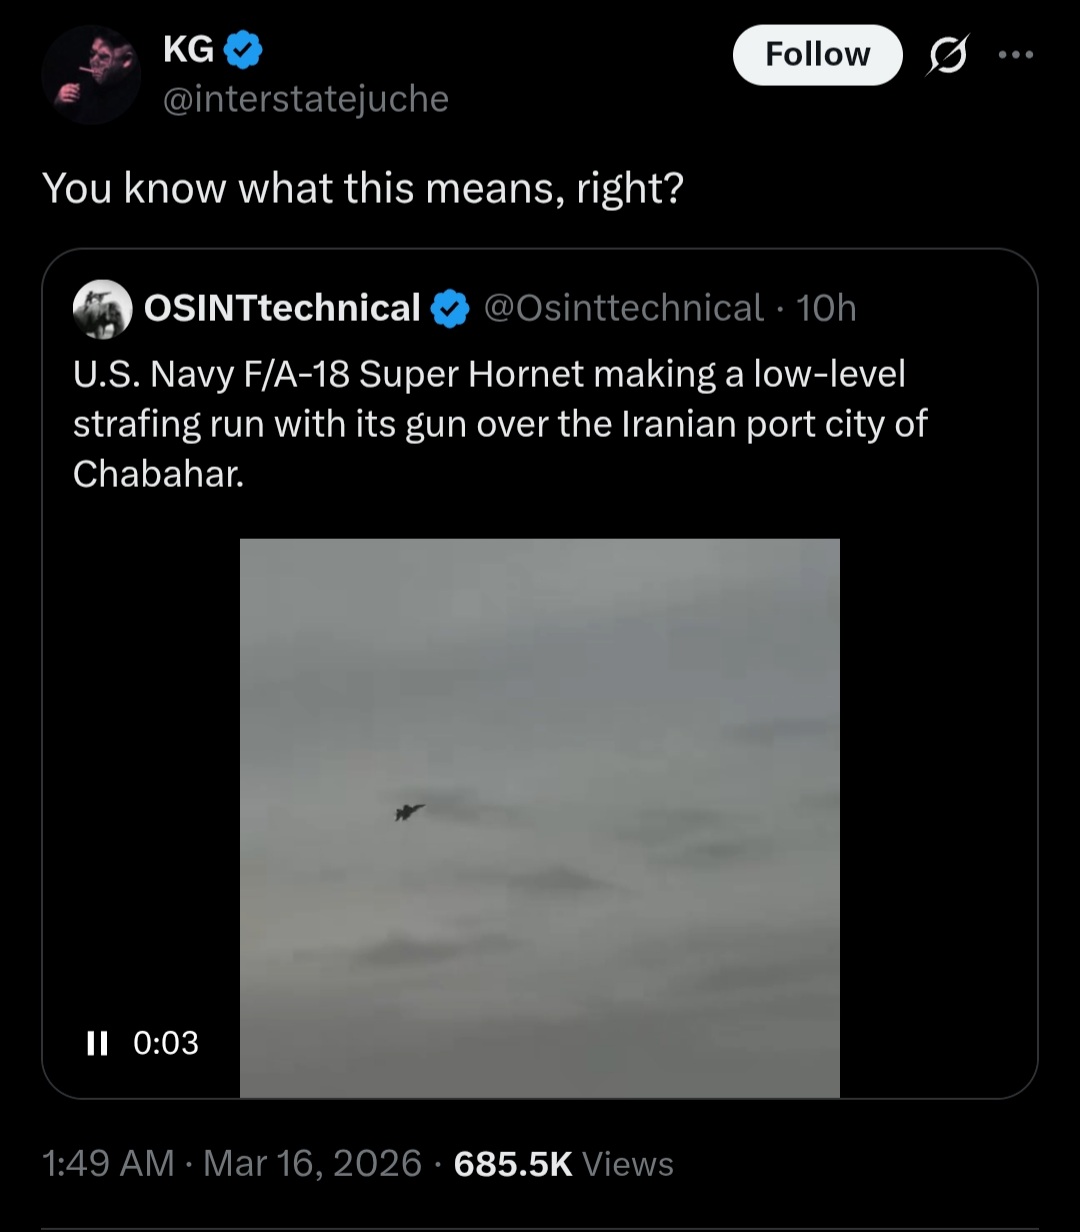Open OSINTtechnical's small profile avatar
The height and width of the screenshot is (1232, 1080).
[x=103, y=309]
